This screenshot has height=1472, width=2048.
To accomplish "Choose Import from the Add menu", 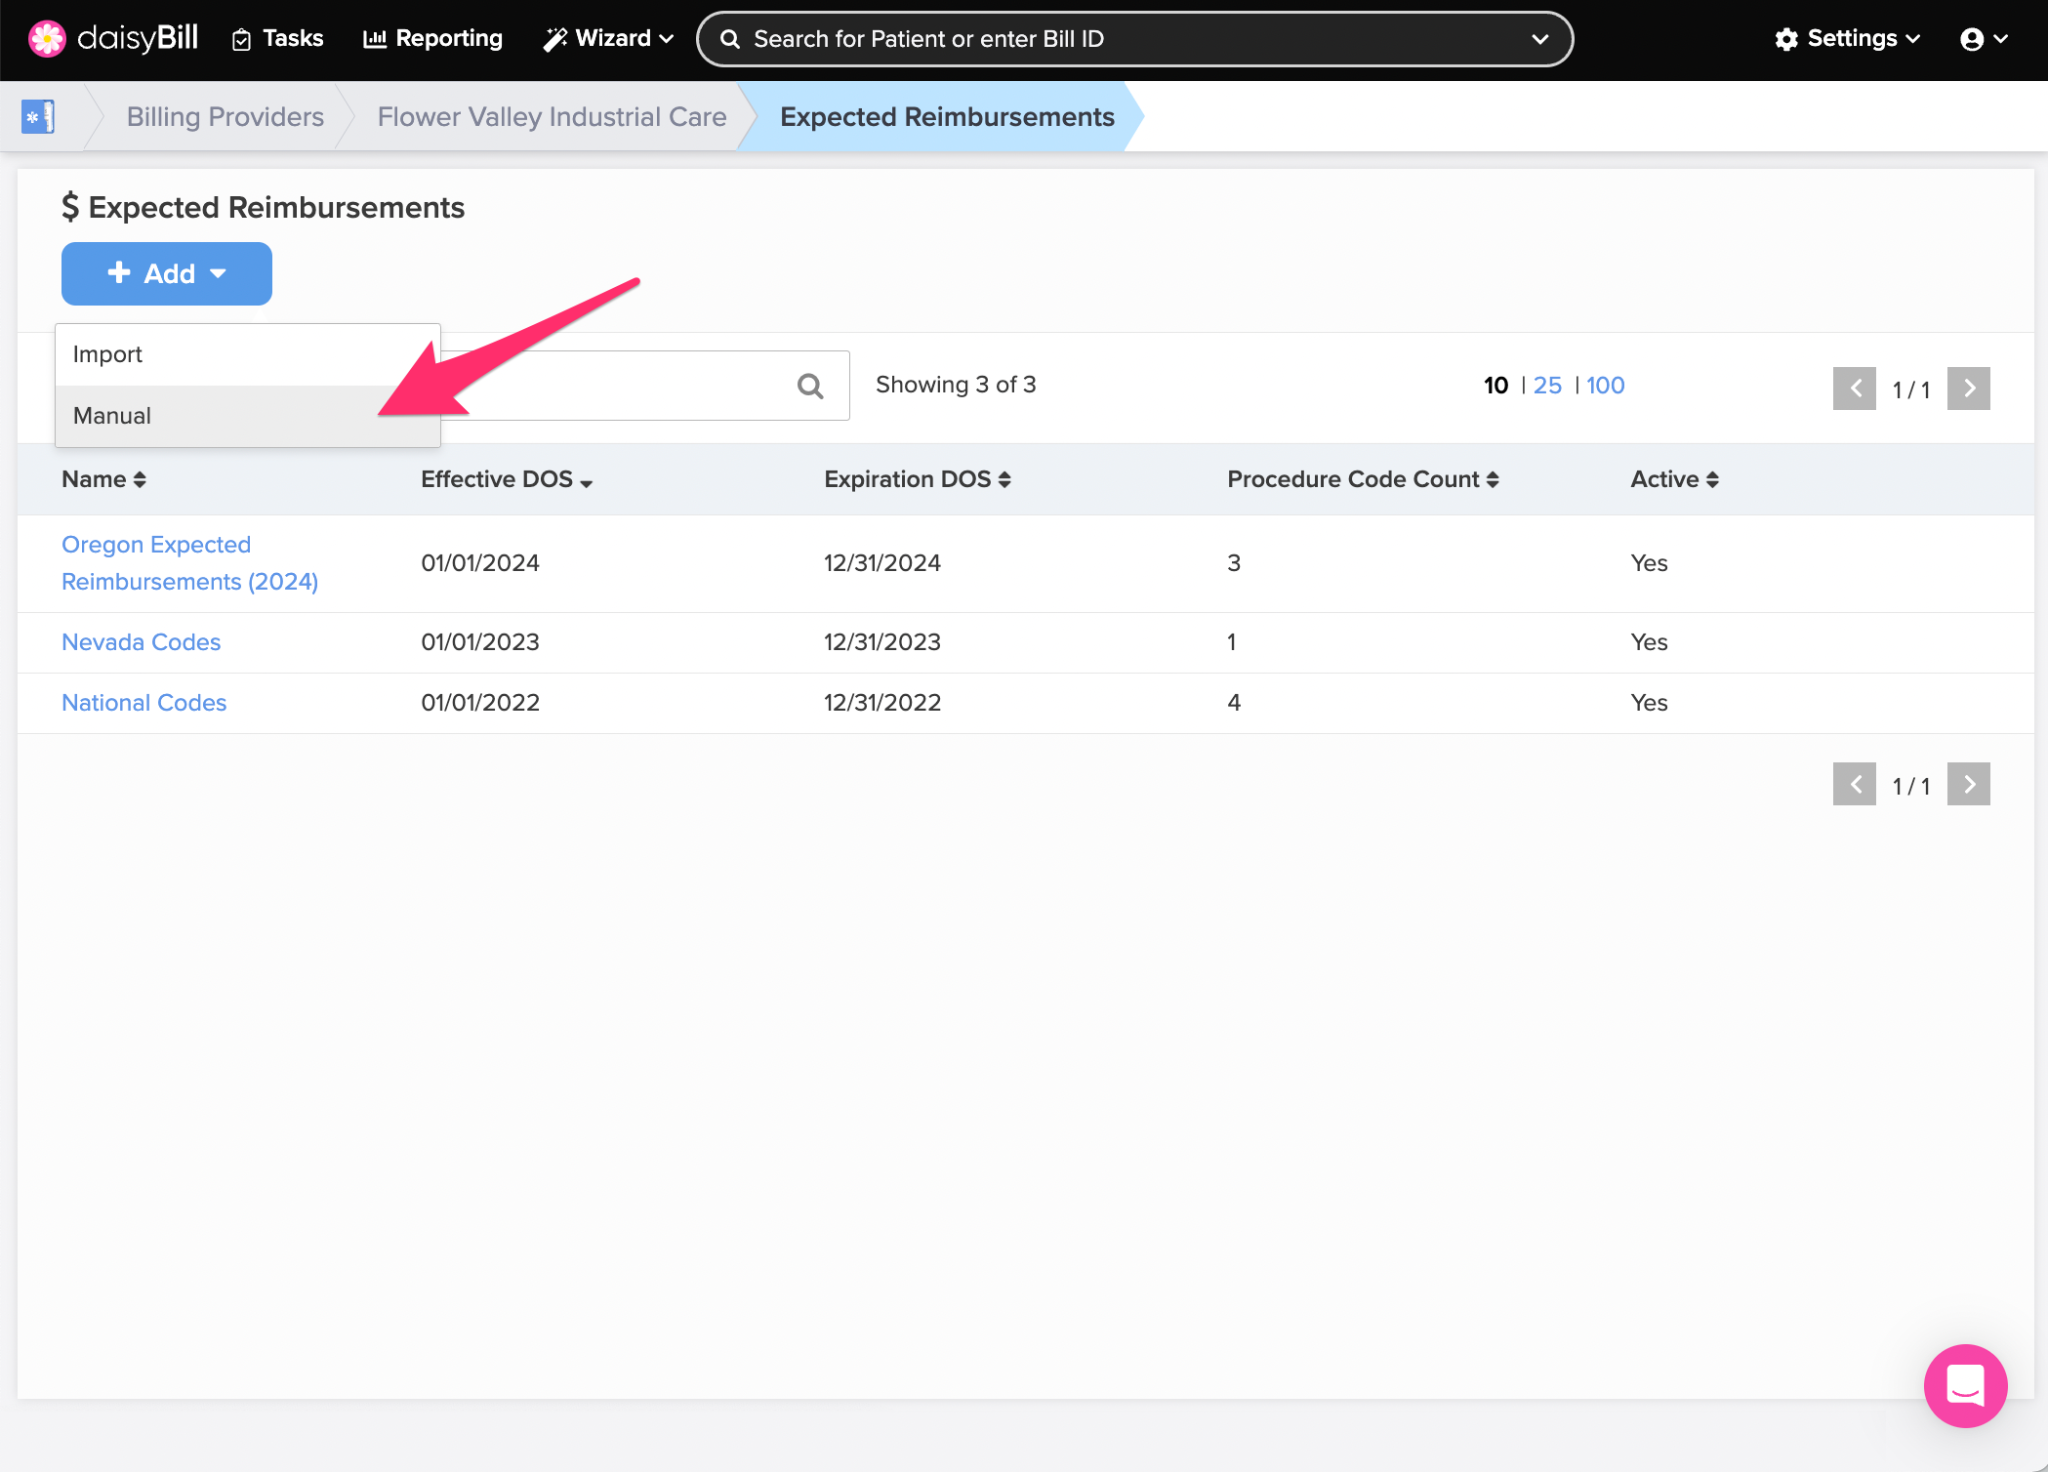I will pos(108,354).
